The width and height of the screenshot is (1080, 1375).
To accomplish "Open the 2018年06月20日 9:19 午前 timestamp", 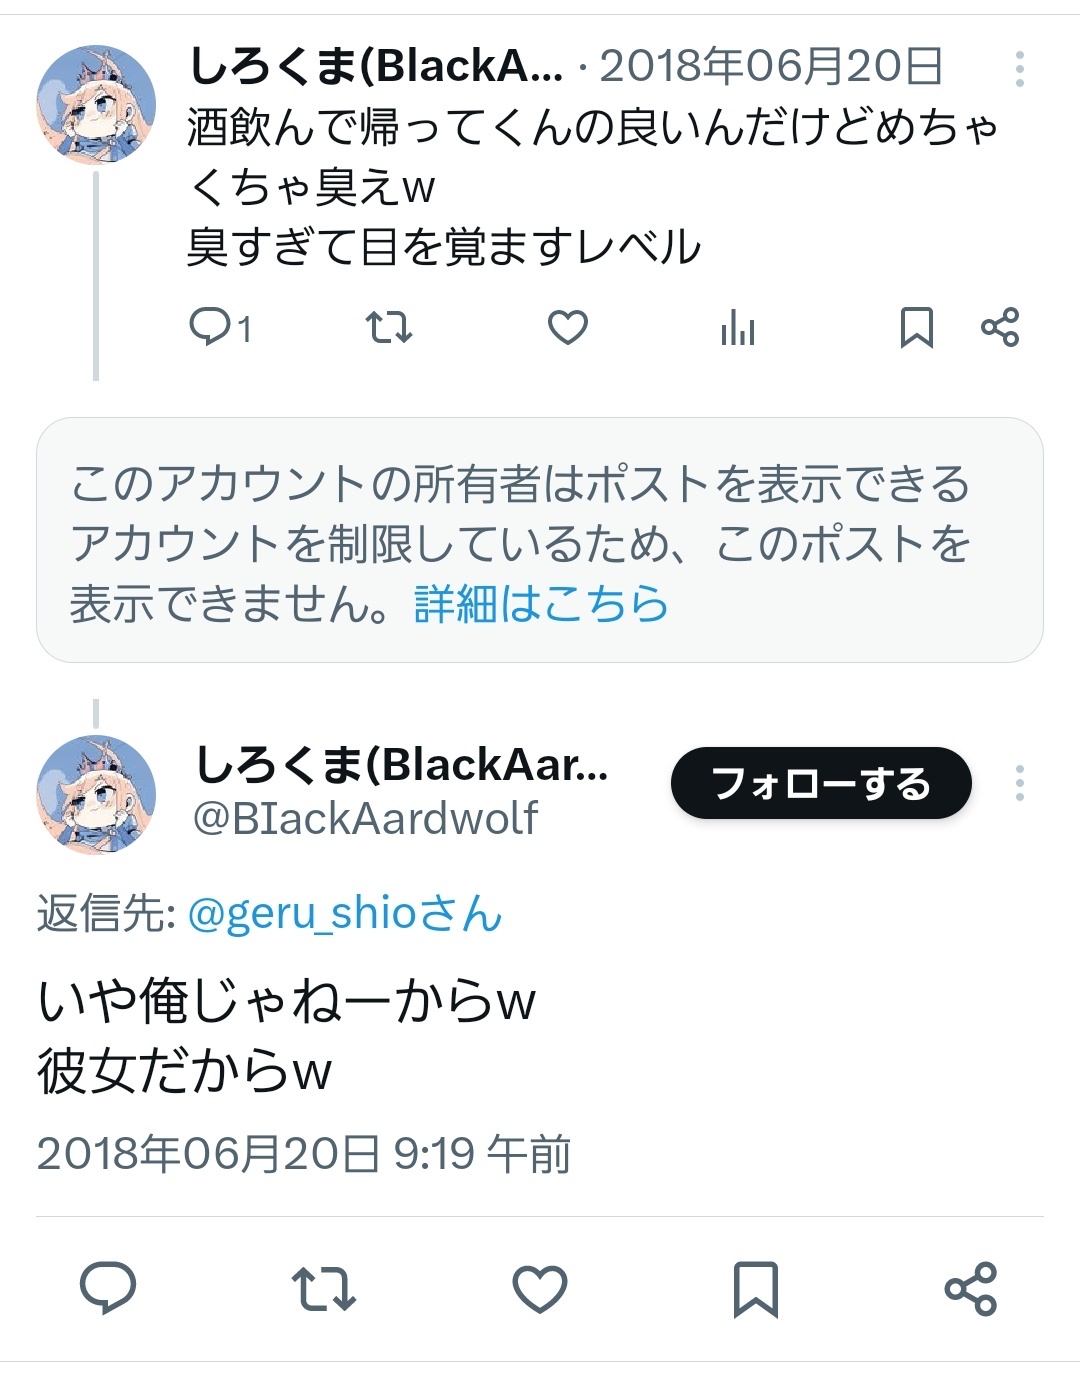I will coord(304,1153).
